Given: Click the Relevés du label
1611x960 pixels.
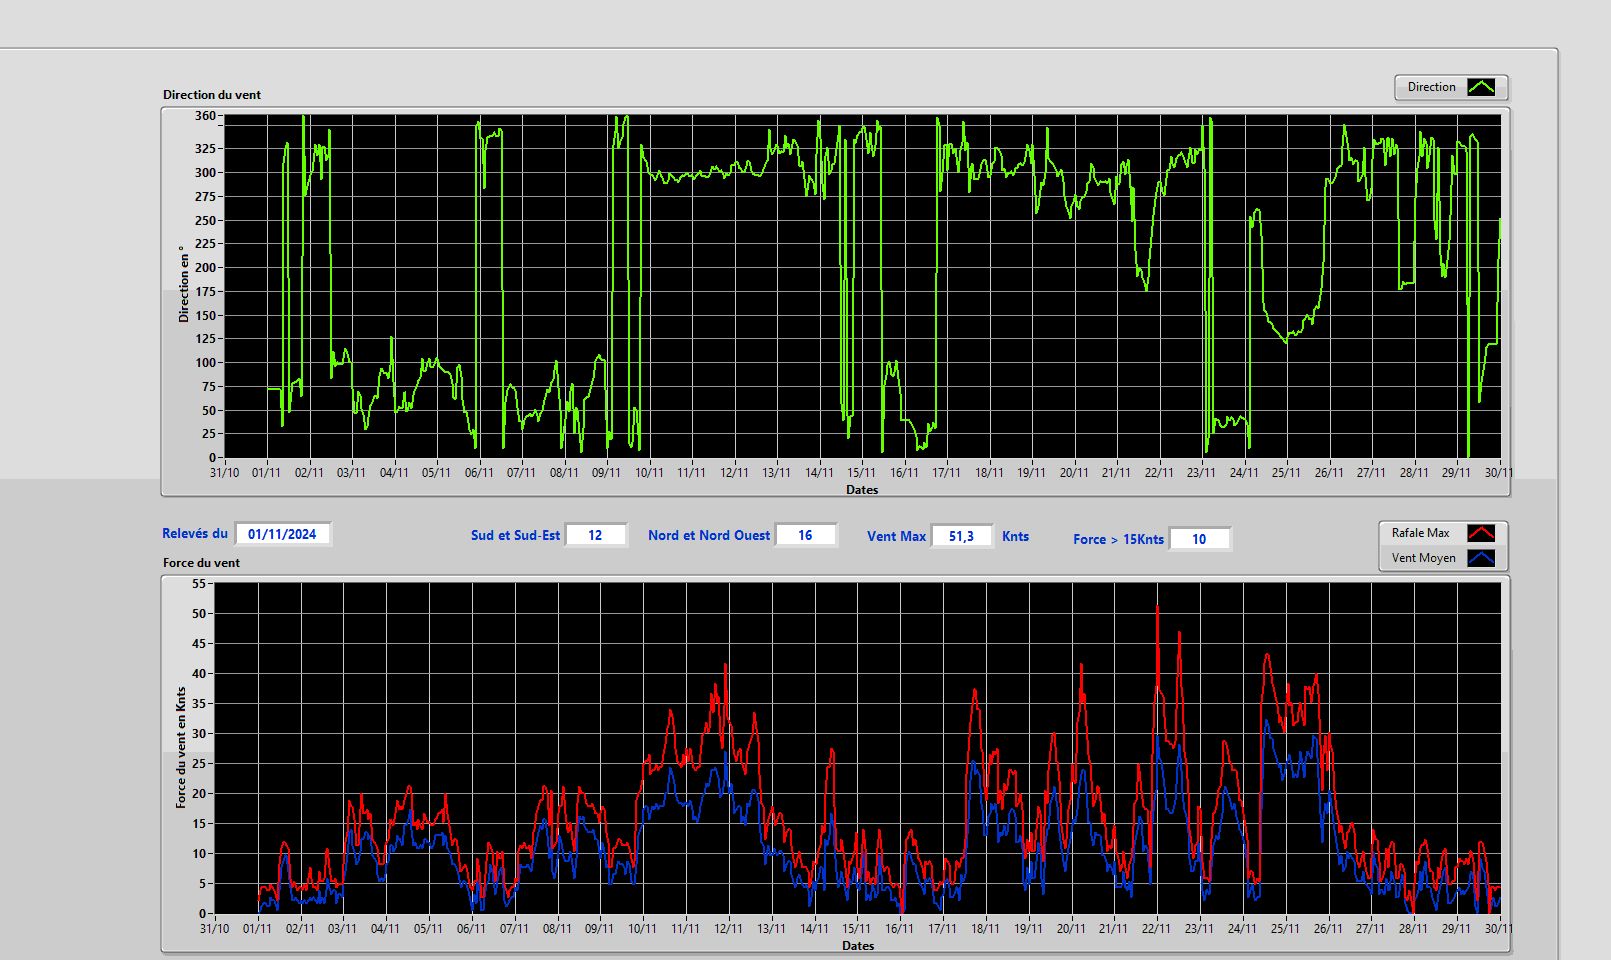Looking at the screenshot, I should point(195,534).
